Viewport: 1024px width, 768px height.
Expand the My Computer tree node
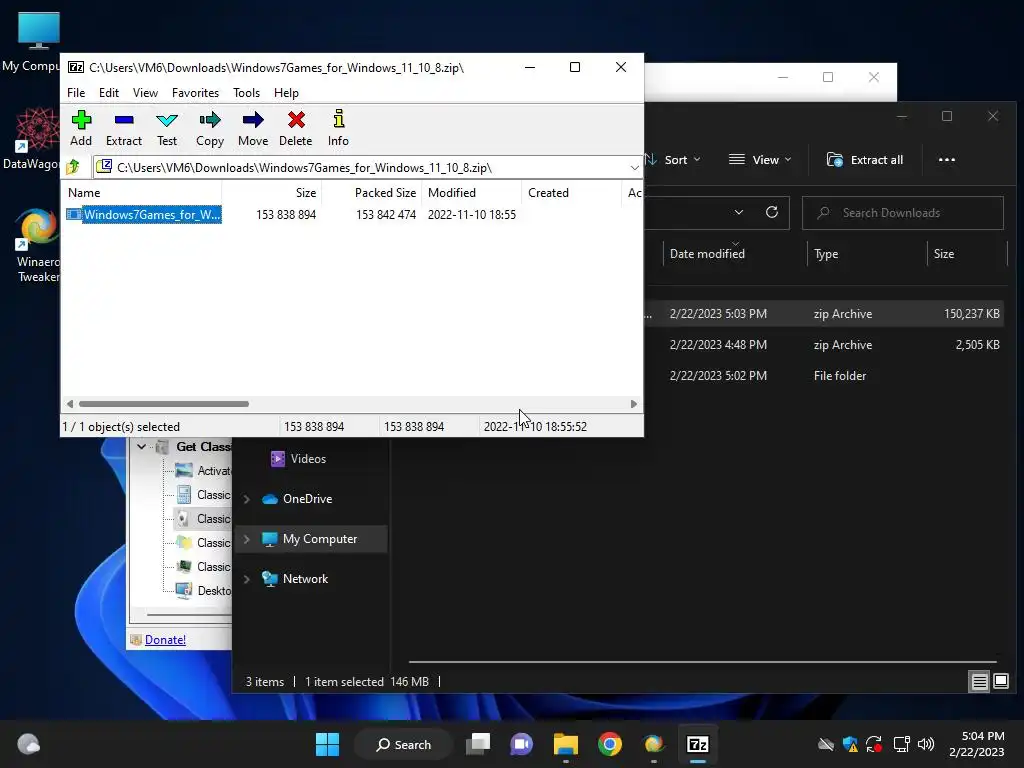coord(247,539)
